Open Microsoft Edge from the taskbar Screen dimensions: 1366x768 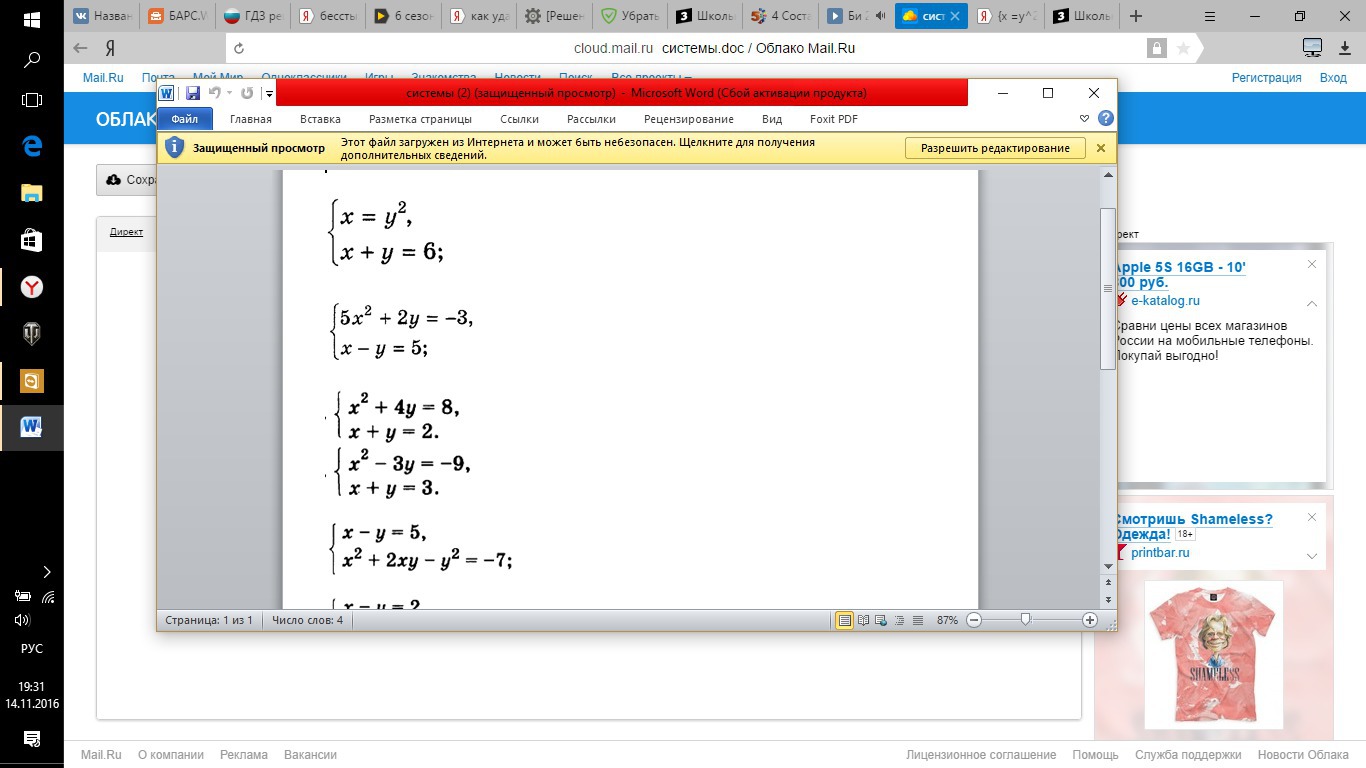pos(32,146)
